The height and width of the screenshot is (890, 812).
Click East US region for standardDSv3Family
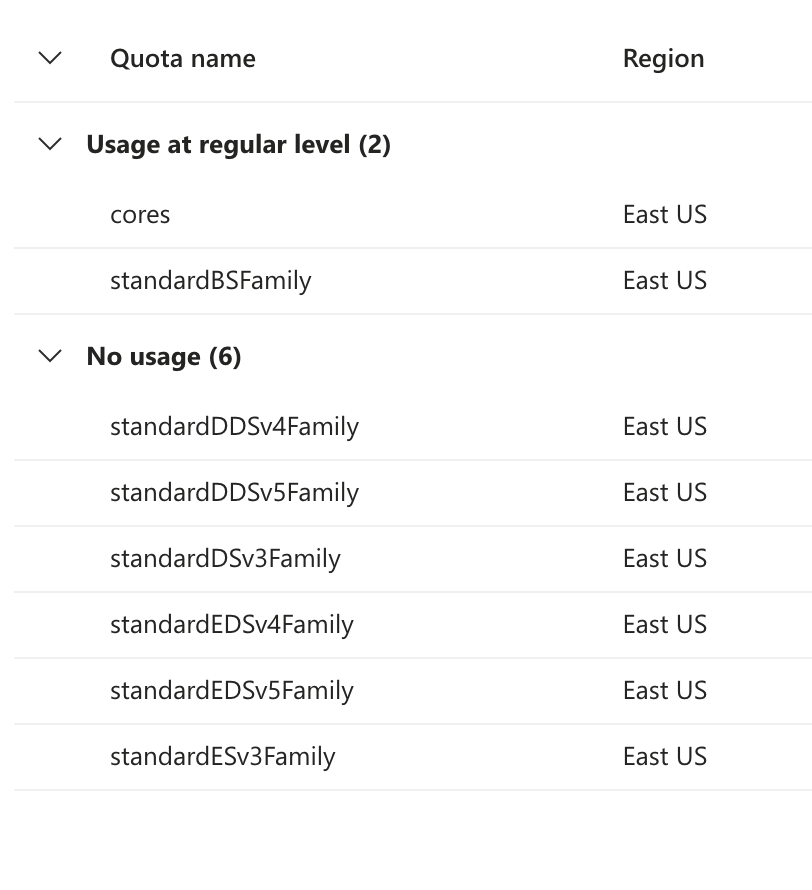pos(664,559)
